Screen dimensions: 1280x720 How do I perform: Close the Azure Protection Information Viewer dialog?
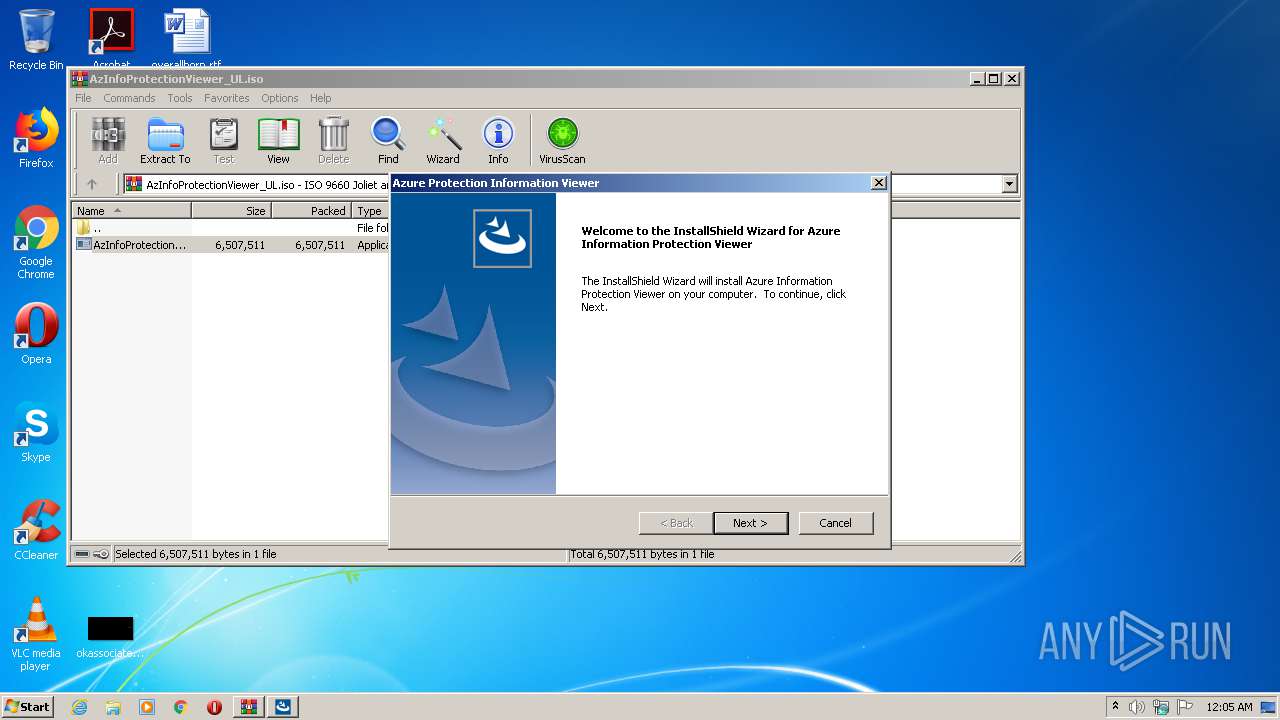click(x=878, y=183)
